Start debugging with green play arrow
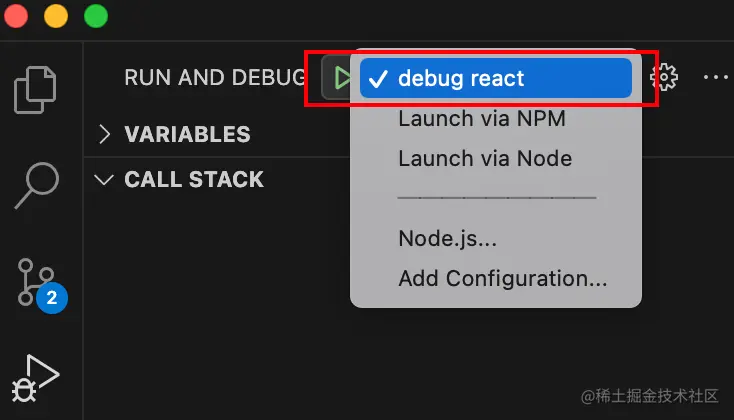 click(x=342, y=78)
